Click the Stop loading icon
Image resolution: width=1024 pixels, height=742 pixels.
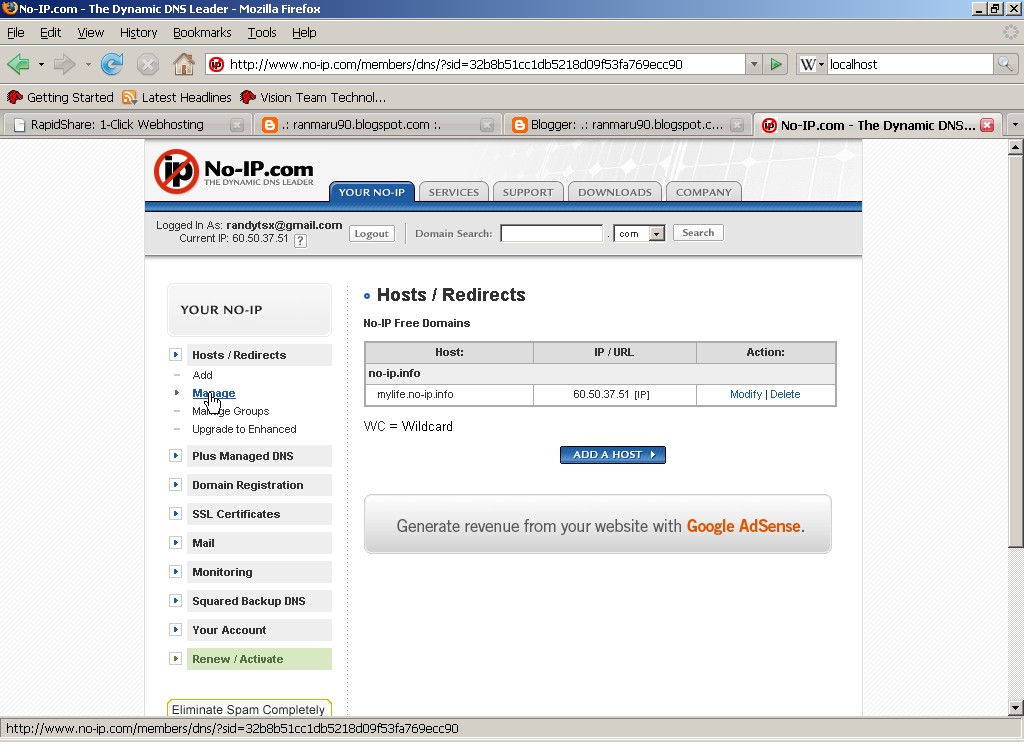[148, 64]
